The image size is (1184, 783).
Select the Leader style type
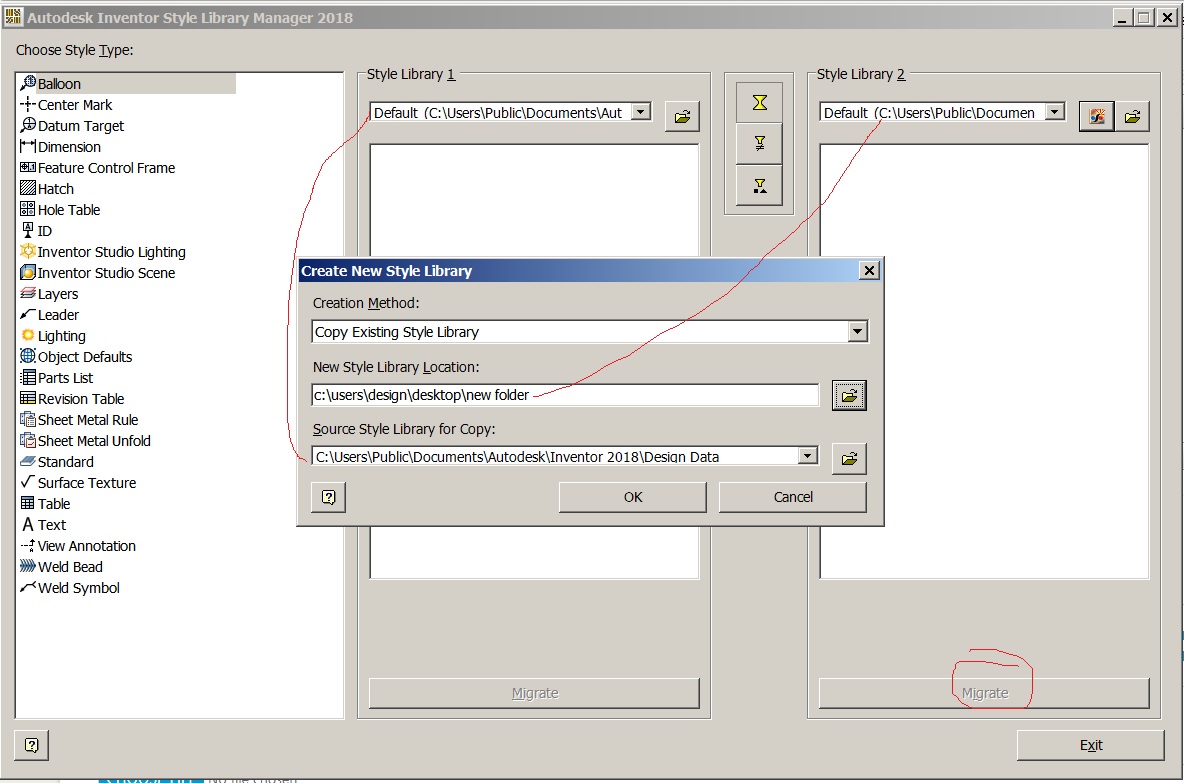point(50,315)
